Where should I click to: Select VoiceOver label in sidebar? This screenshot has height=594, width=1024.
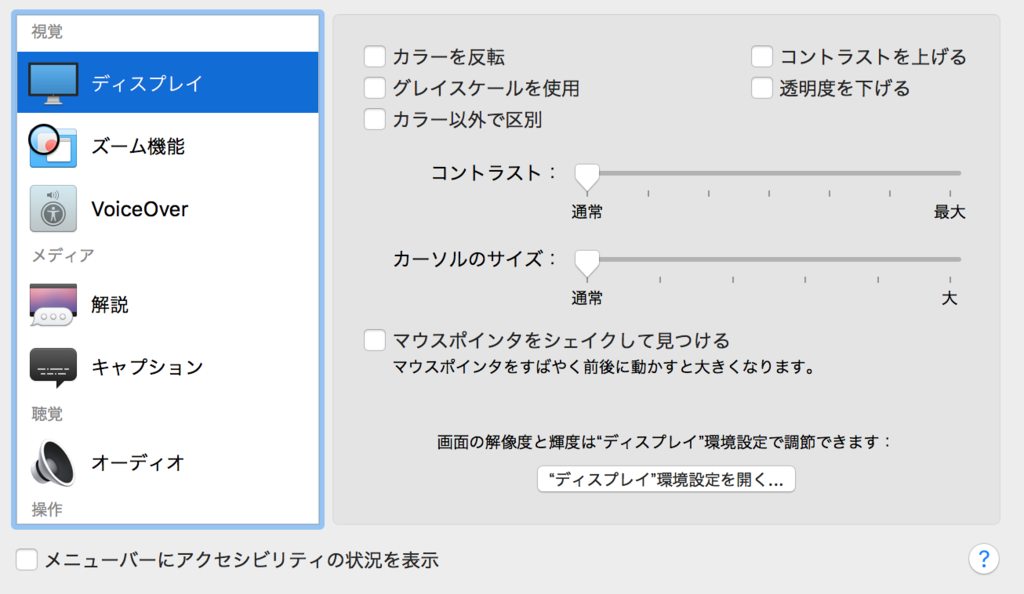140,209
